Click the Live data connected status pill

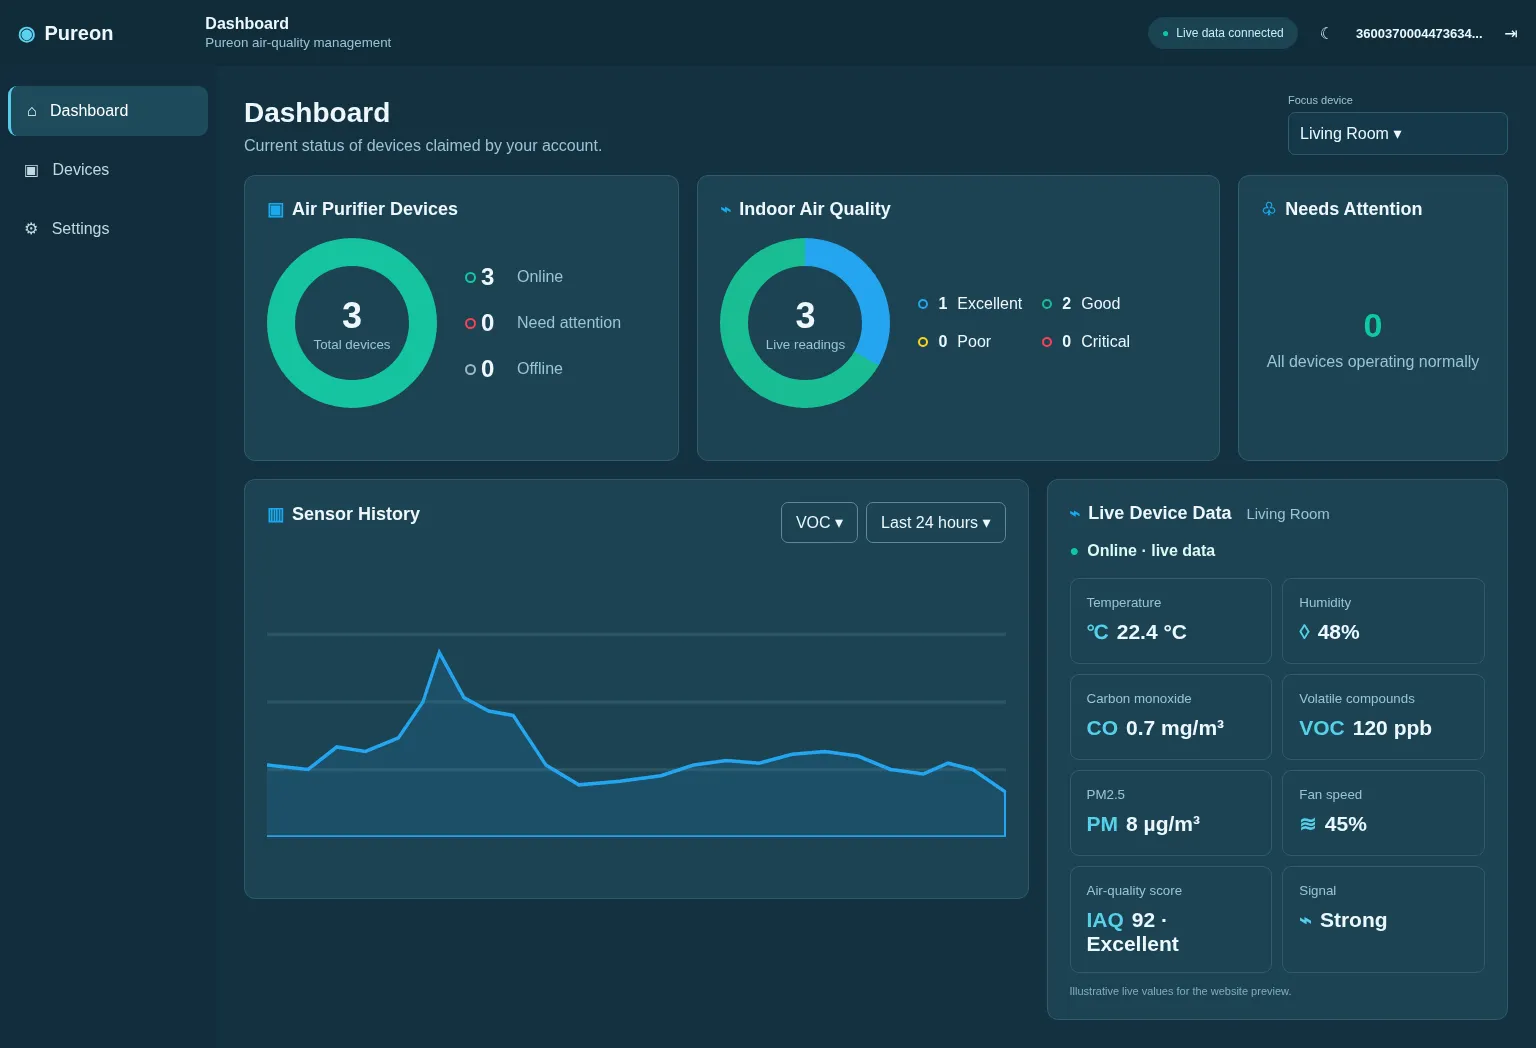point(1223,33)
